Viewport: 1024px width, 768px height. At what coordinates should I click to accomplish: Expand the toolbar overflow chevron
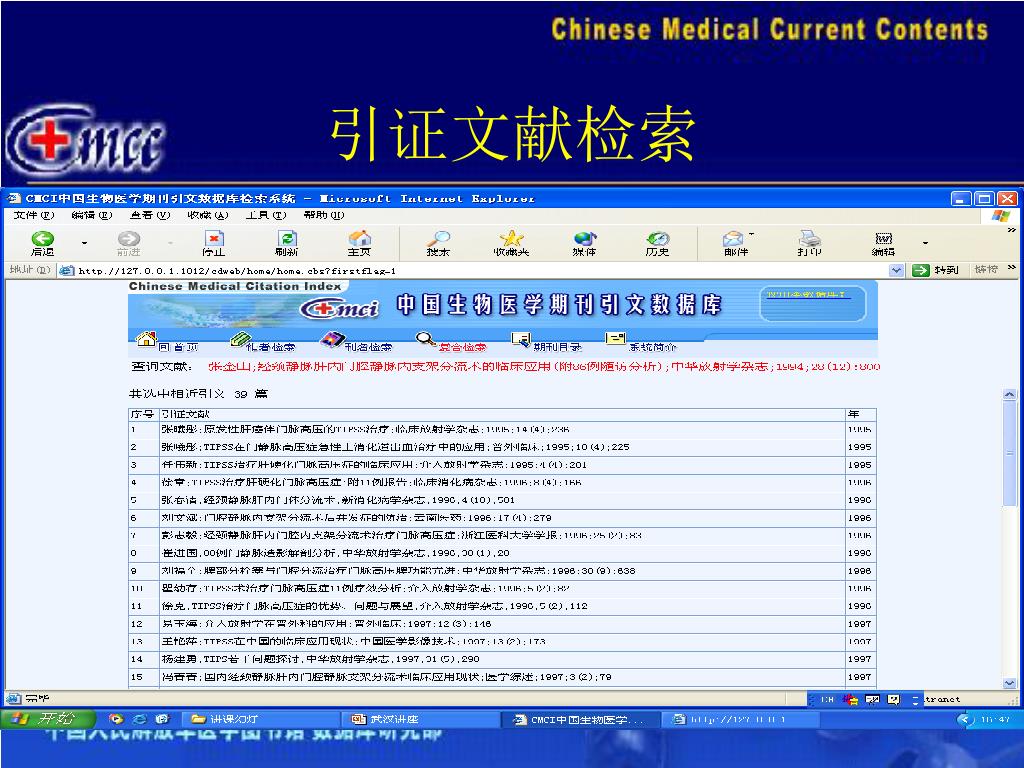[1012, 230]
